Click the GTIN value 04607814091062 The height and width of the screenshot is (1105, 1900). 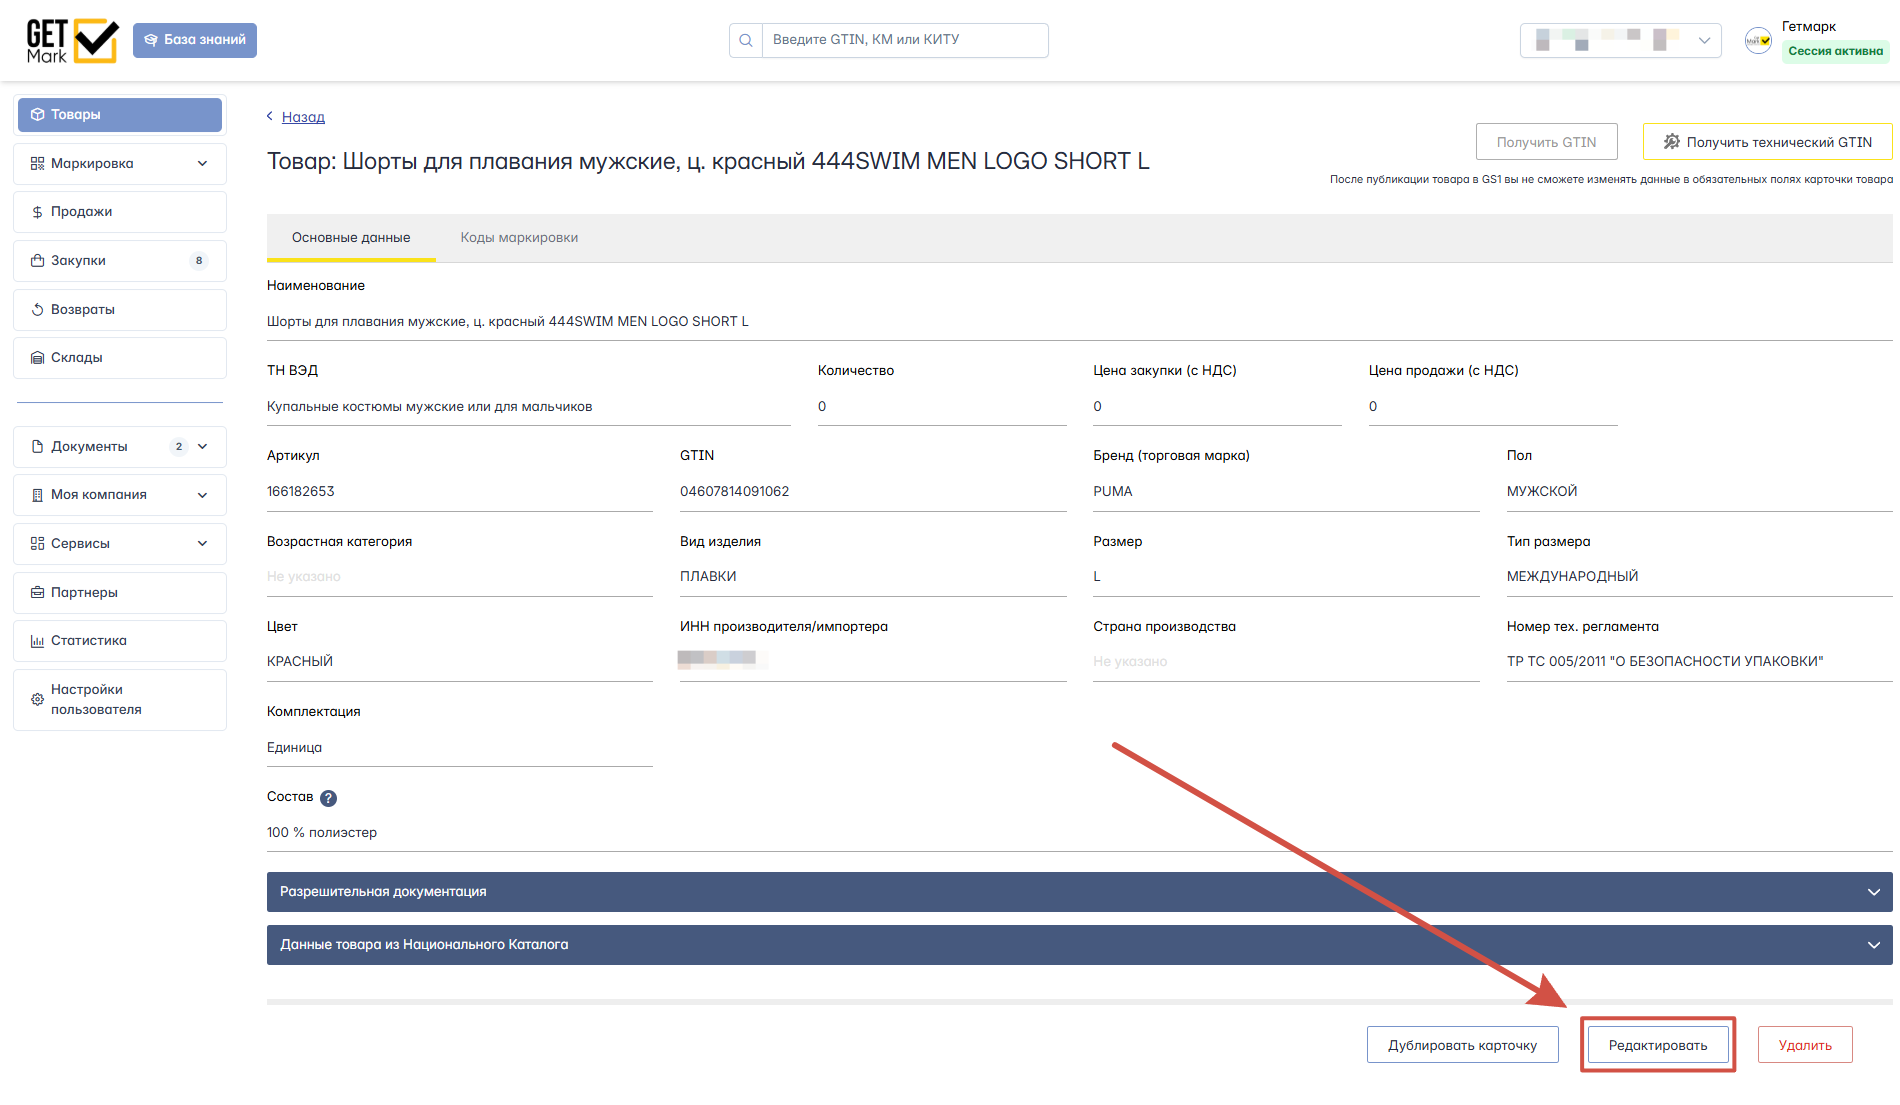(735, 492)
